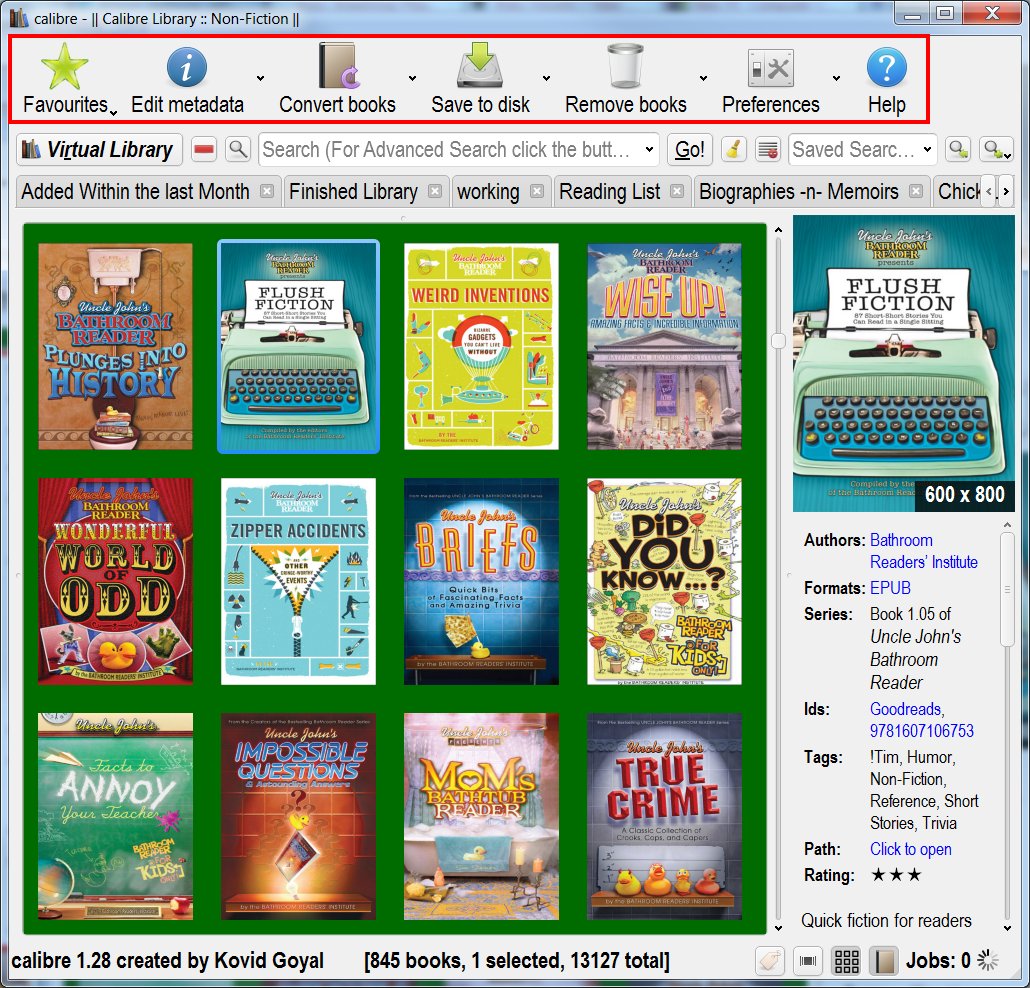Click the Remove books trash icon

(625, 66)
